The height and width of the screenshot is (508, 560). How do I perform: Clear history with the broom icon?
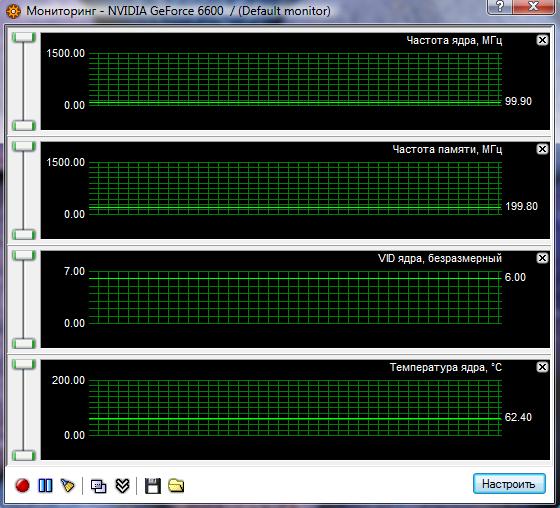click(x=68, y=485)
